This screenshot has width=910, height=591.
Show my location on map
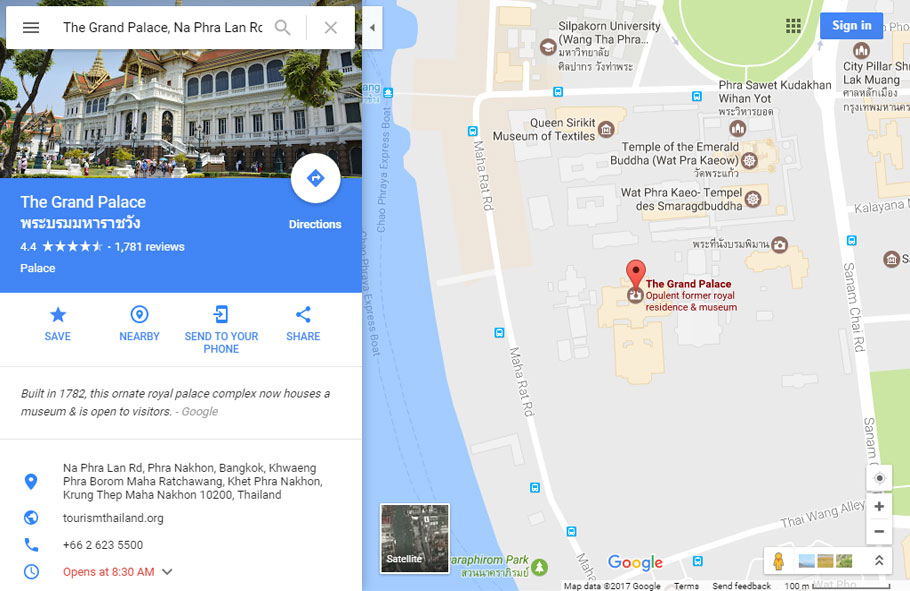(879, 478)
